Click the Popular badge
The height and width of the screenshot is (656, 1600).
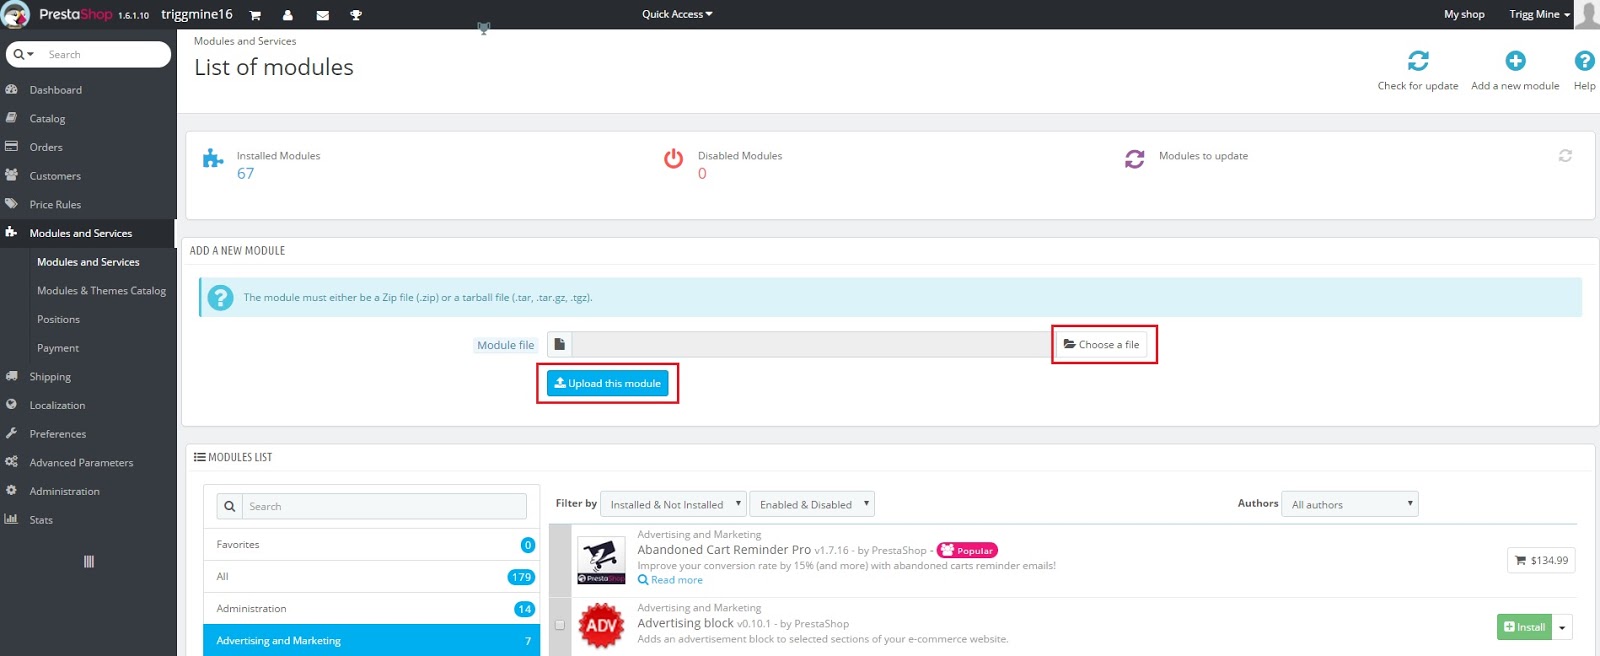pos(967,550)
